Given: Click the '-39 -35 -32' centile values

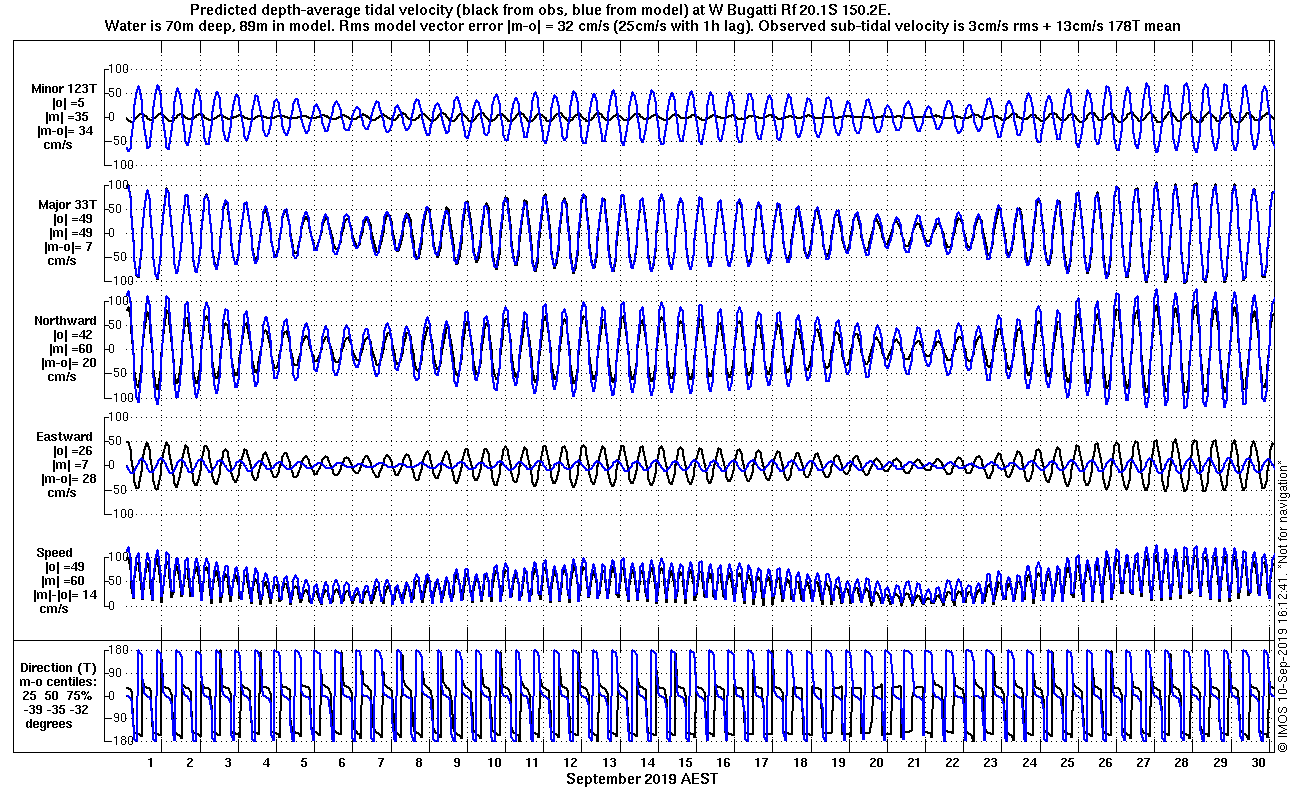Looking at the screenshot, I should click(58, 710).
